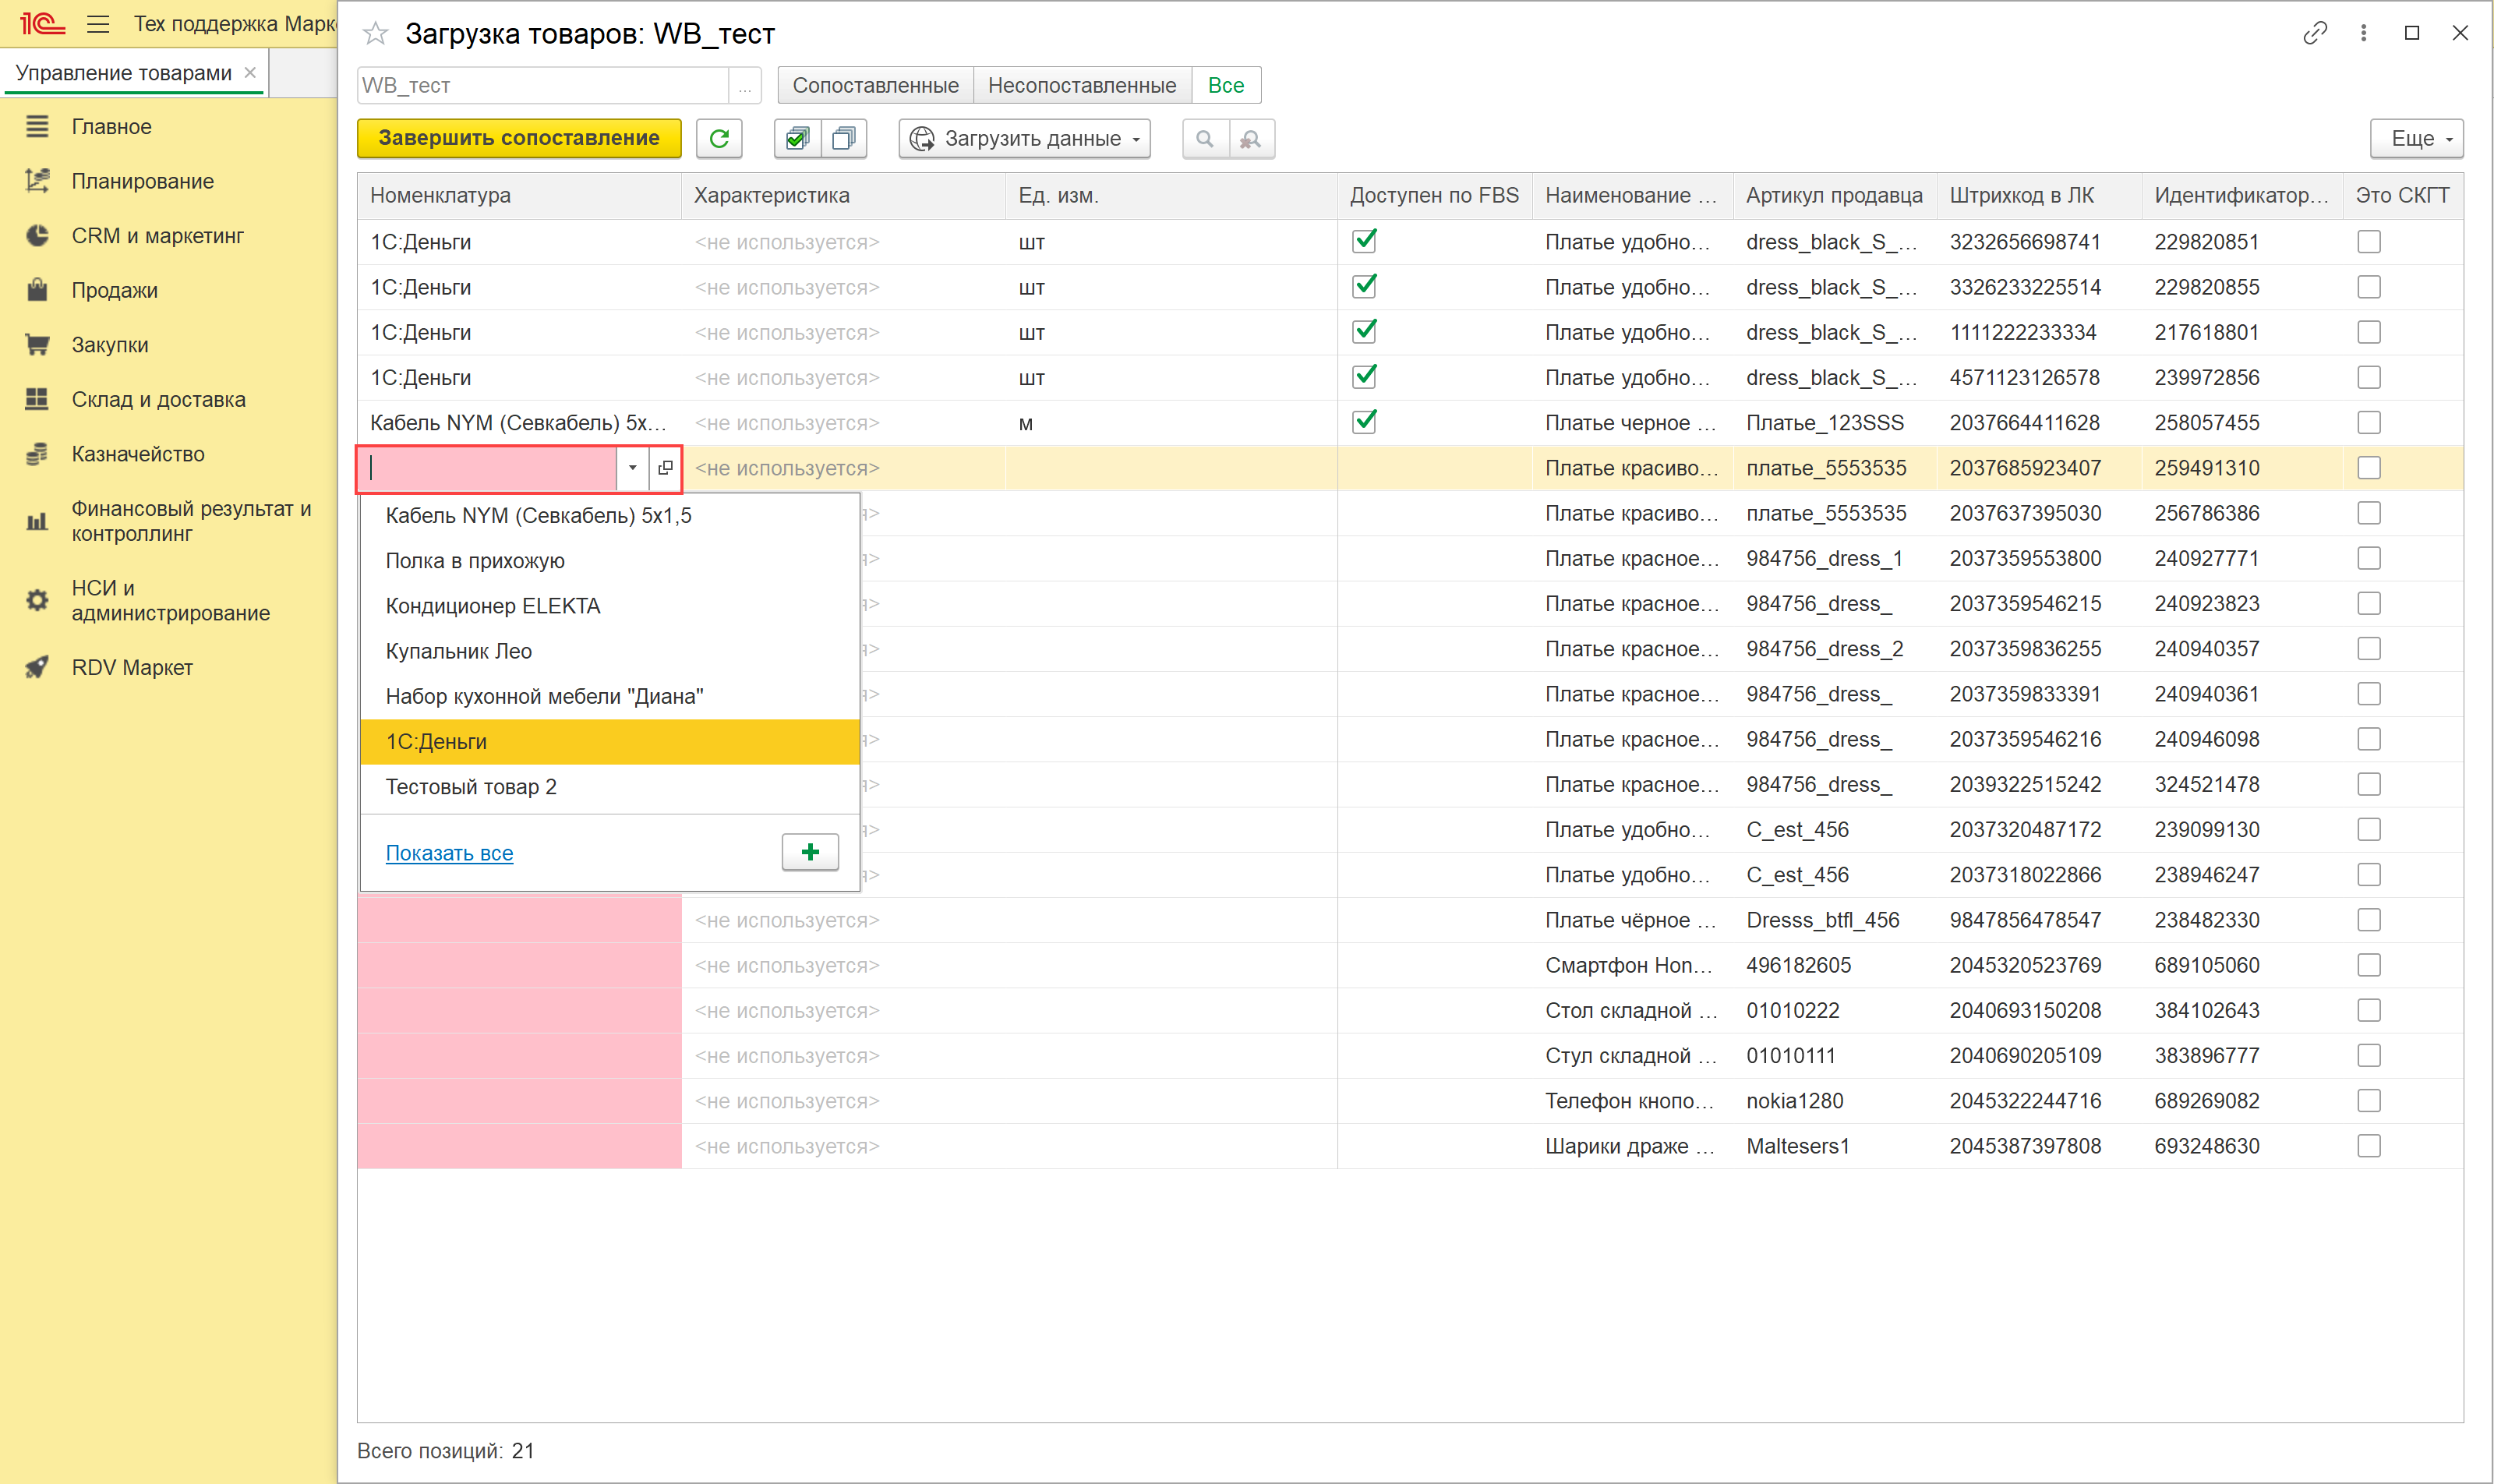Open Склад и доставка sidebar section

(x=158, y=399)
